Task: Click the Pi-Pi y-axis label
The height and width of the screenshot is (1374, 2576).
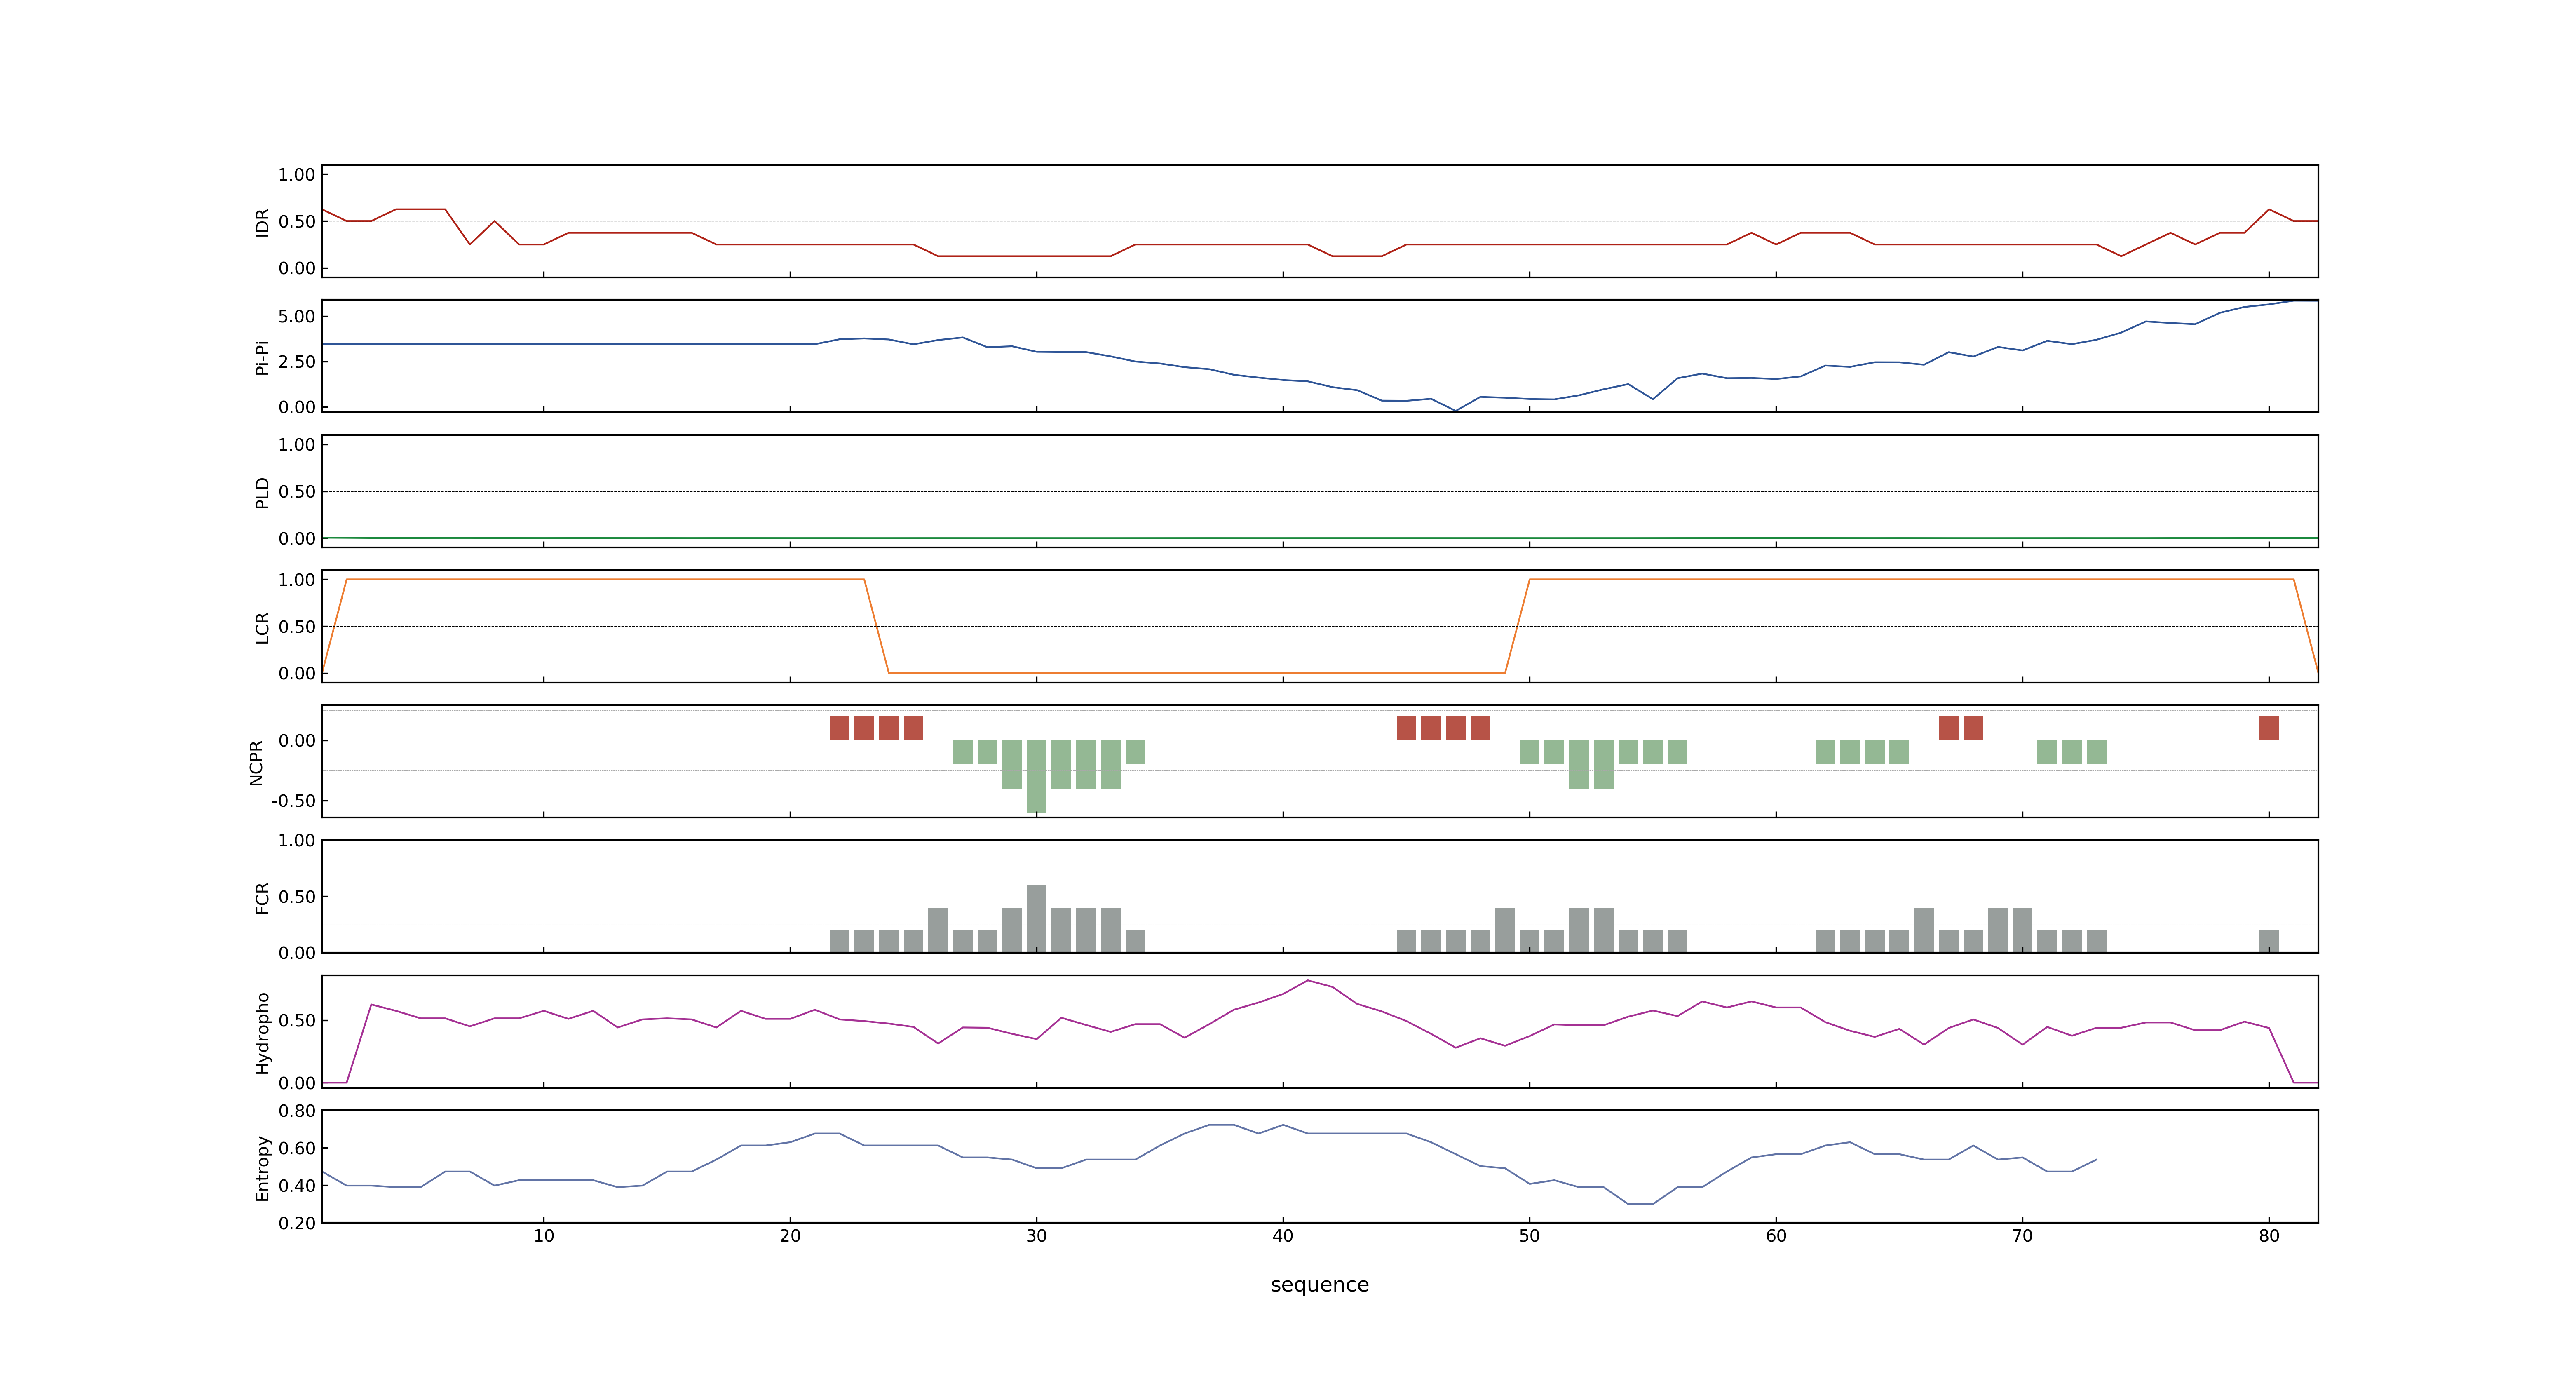Action: coord(262,357)
